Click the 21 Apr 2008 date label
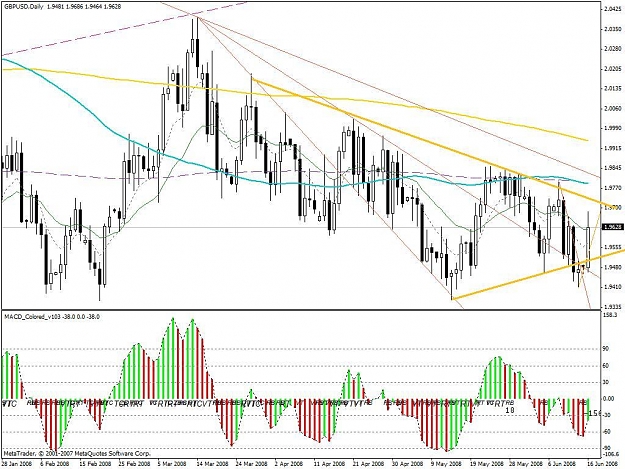 click(368, 464)
